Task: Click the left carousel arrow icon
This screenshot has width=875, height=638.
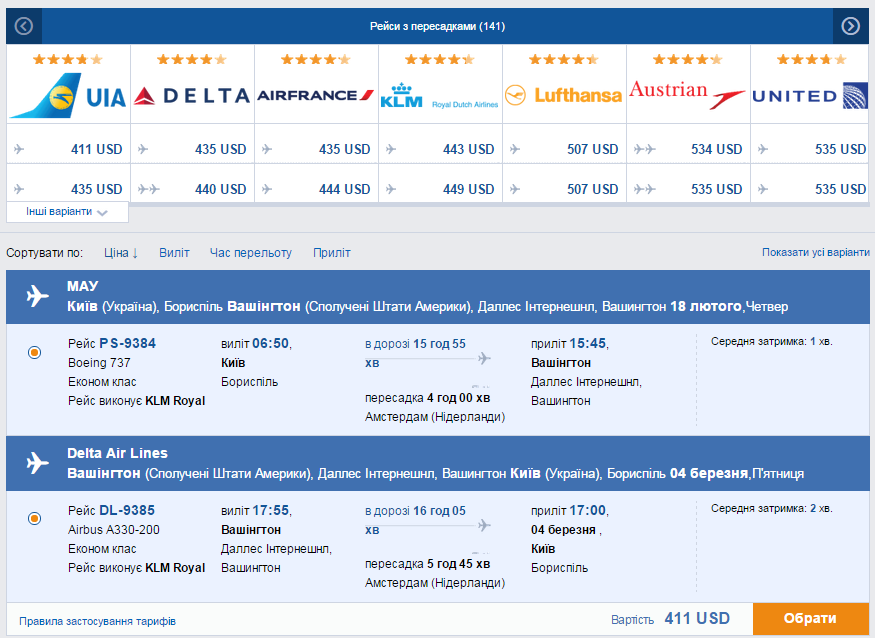Action: tap(23, 26)
